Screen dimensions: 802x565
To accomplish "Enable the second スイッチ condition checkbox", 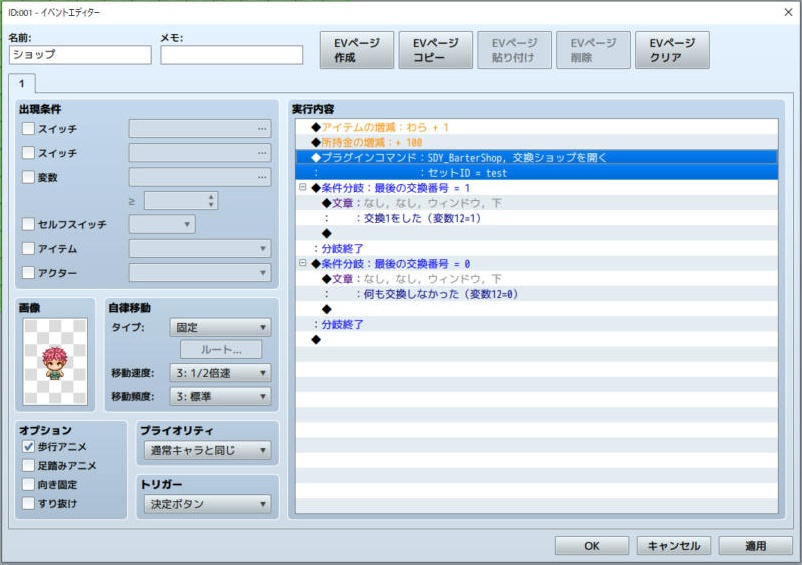I will pyautogui.click(x=28, y=152).
